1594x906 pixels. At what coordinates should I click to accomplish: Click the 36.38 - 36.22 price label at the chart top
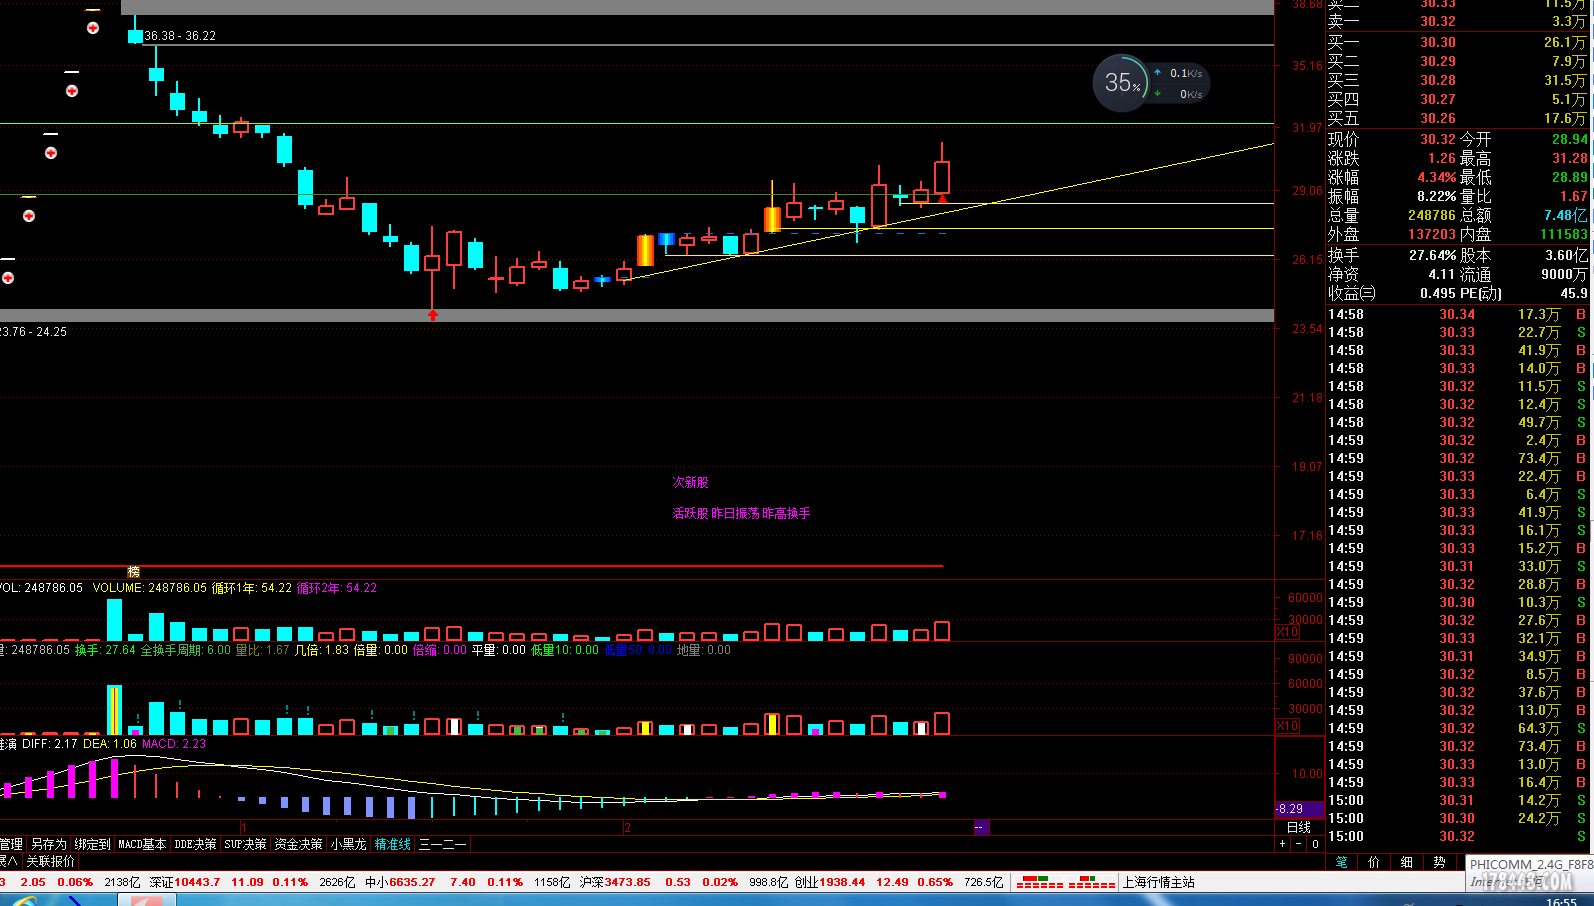click(180, 36)
